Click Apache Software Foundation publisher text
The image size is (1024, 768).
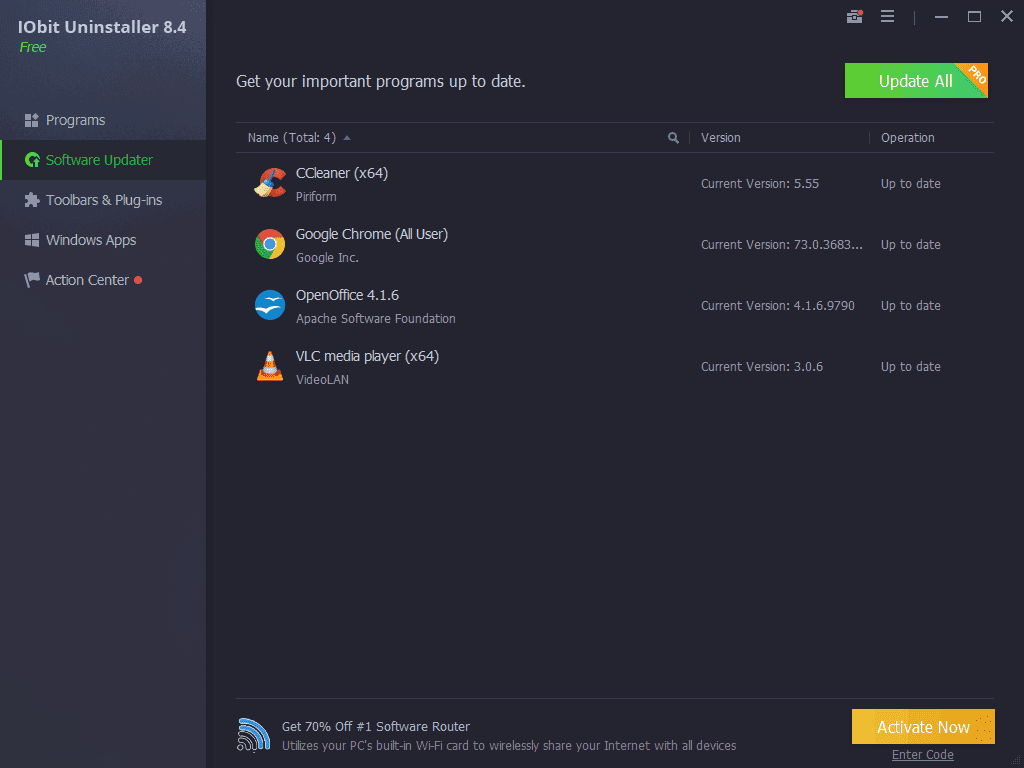point(376,319)
